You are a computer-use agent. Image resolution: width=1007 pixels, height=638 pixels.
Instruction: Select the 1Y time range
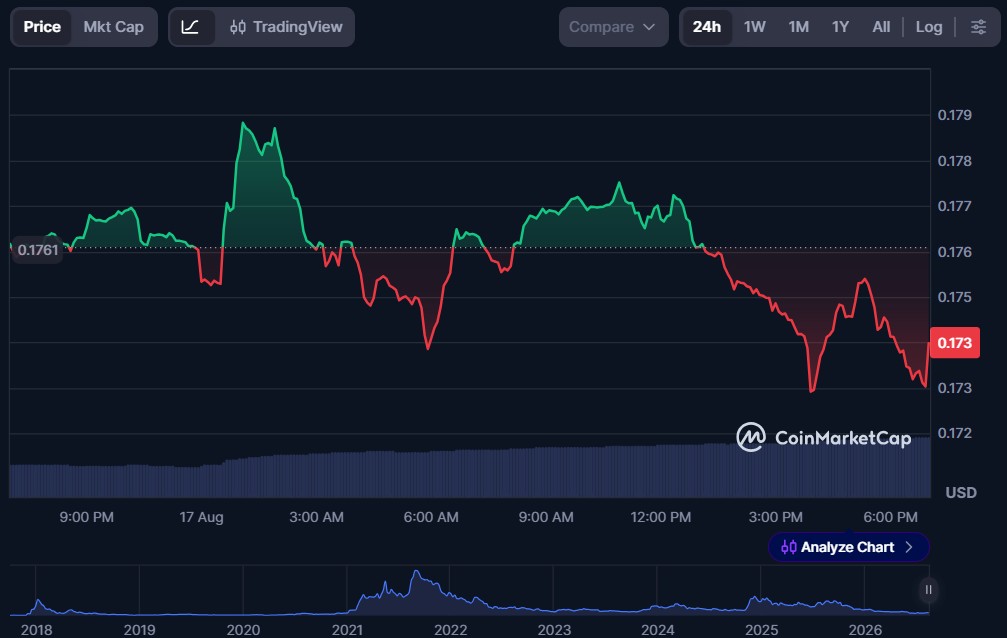click(x=840, y=27)
